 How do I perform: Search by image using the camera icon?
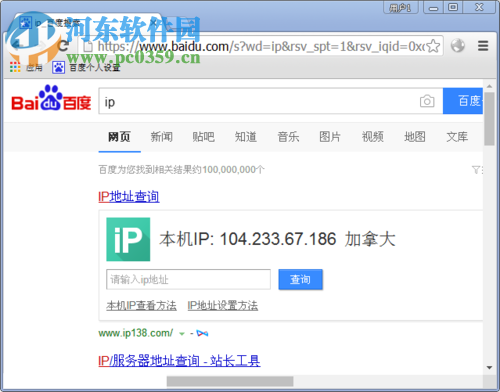pos(427,101)
